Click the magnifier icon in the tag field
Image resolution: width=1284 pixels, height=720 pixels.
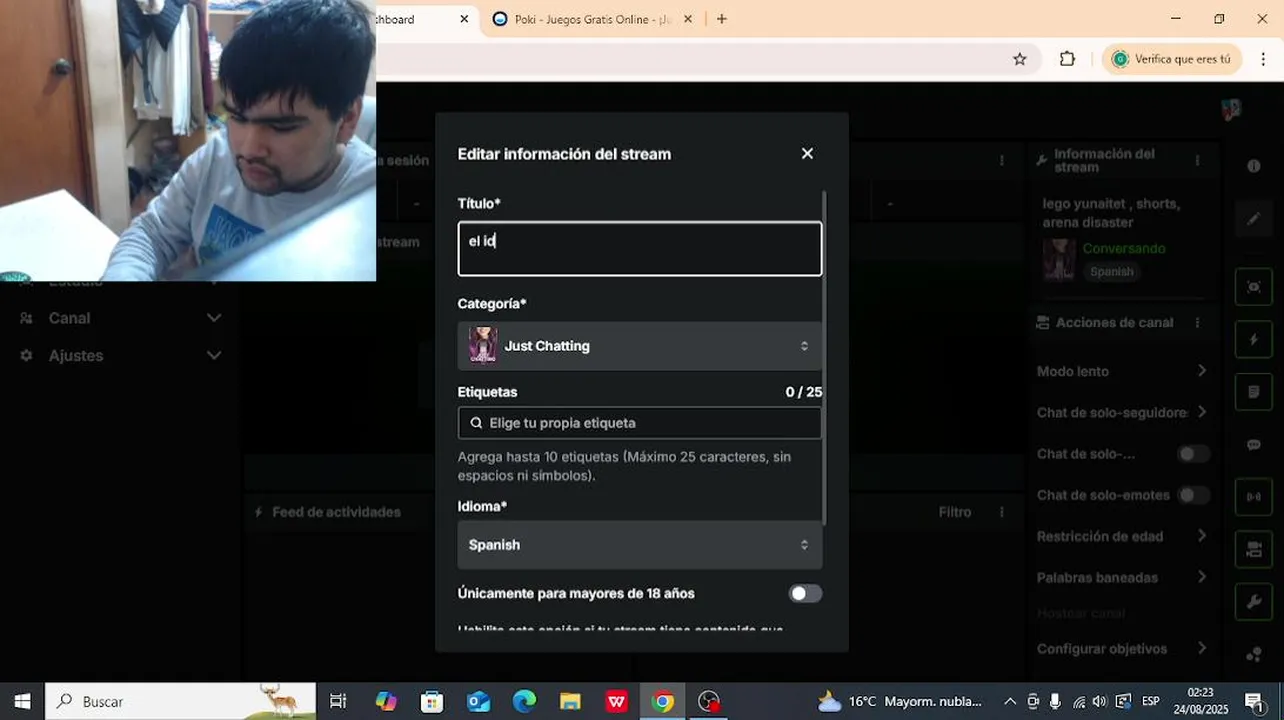coord(476,423)
